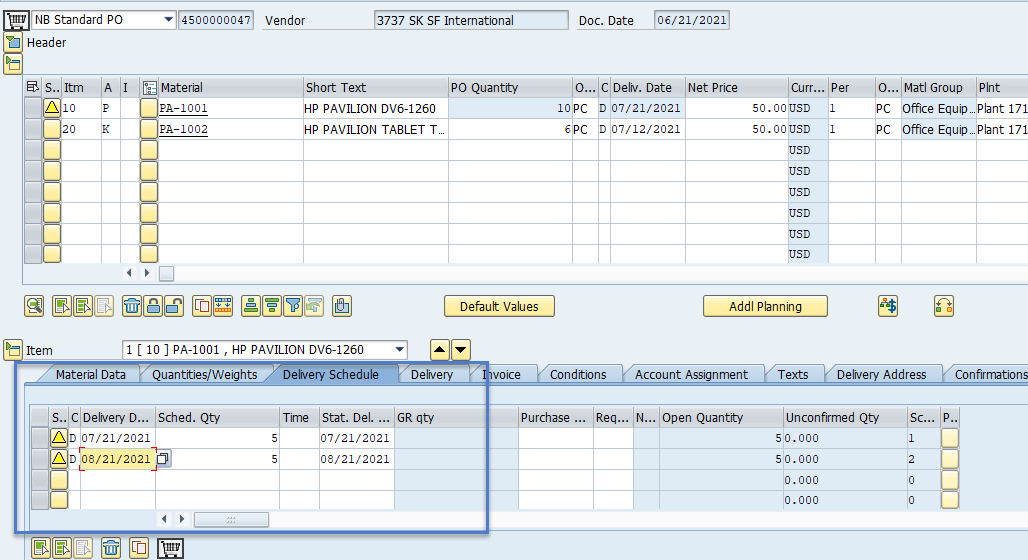Select row selector for item 20 PA-1002

pos(32,129)
